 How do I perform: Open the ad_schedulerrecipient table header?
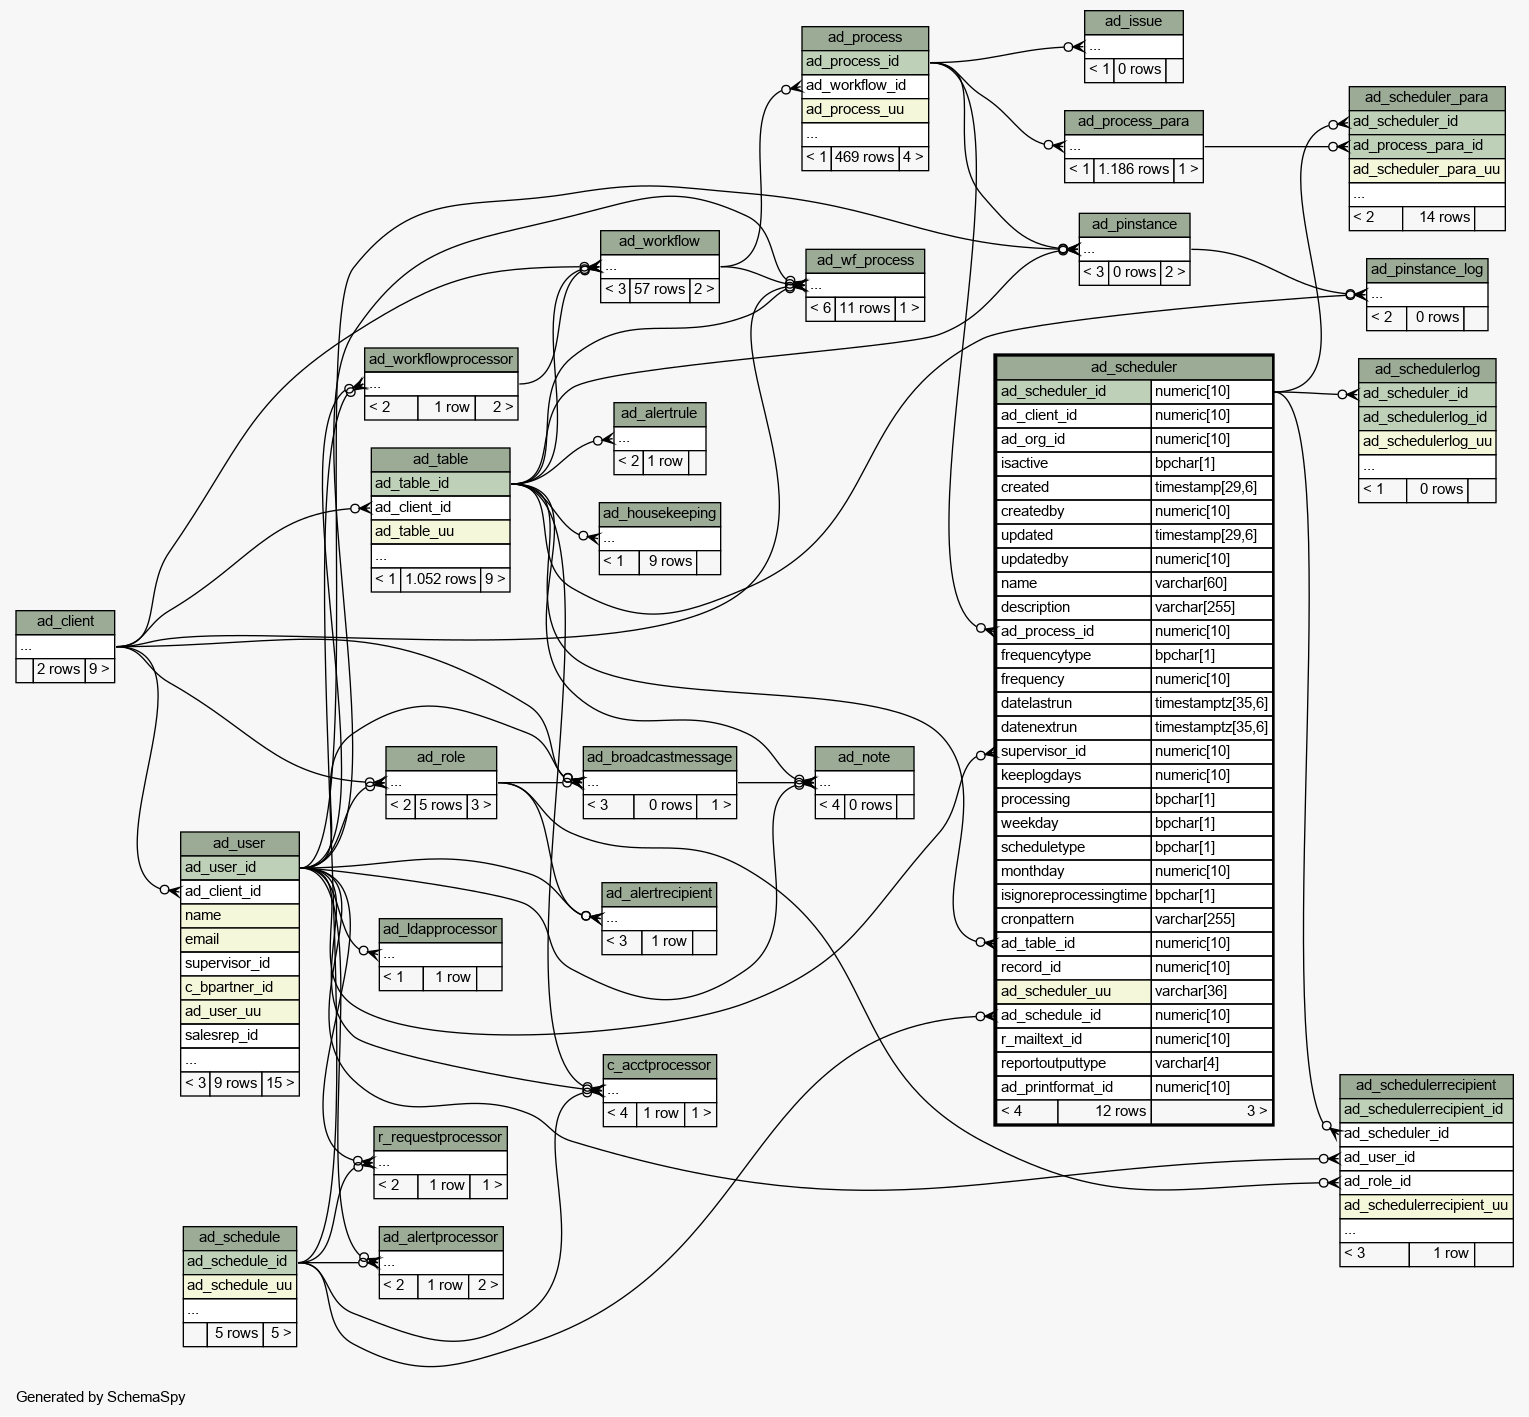(x=1426, y=1086)
